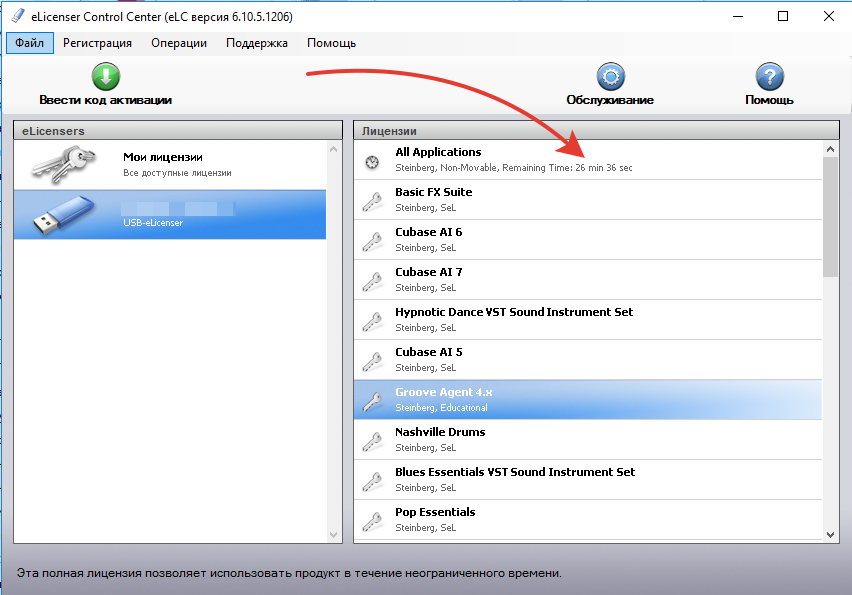Open the Помощь menu in menu bar
The height and width of the screenshot is (595, 852).
(x=331, y=43)
